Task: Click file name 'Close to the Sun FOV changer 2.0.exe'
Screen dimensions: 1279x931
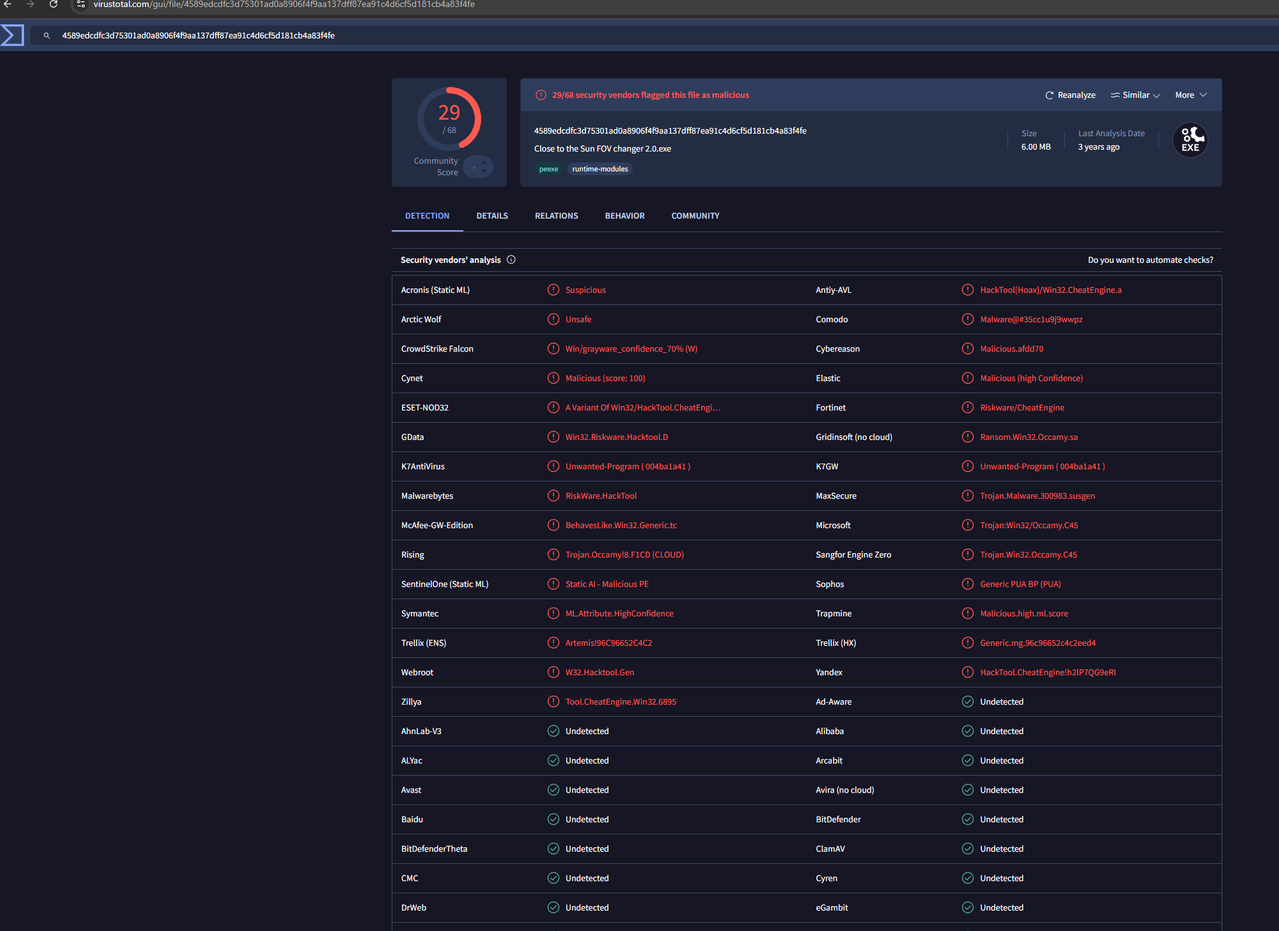Action: (603, 149)
